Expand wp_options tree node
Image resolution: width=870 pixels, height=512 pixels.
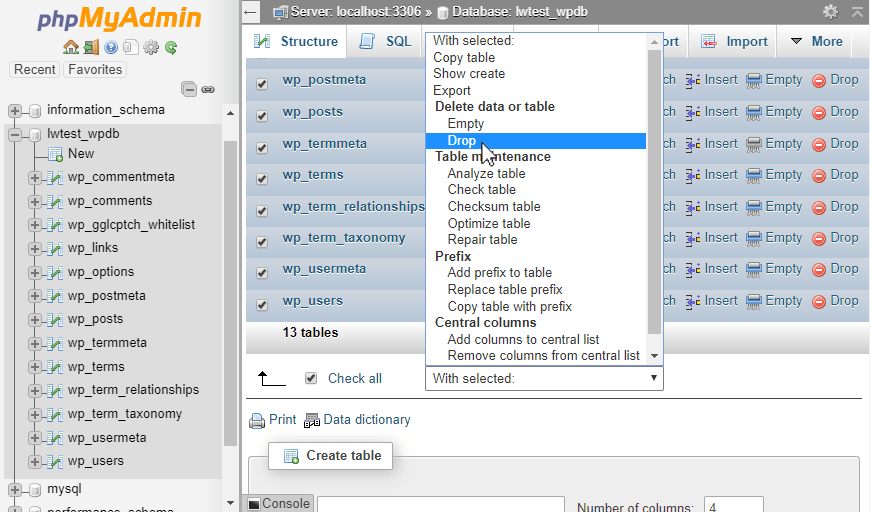tap(34, 272)
